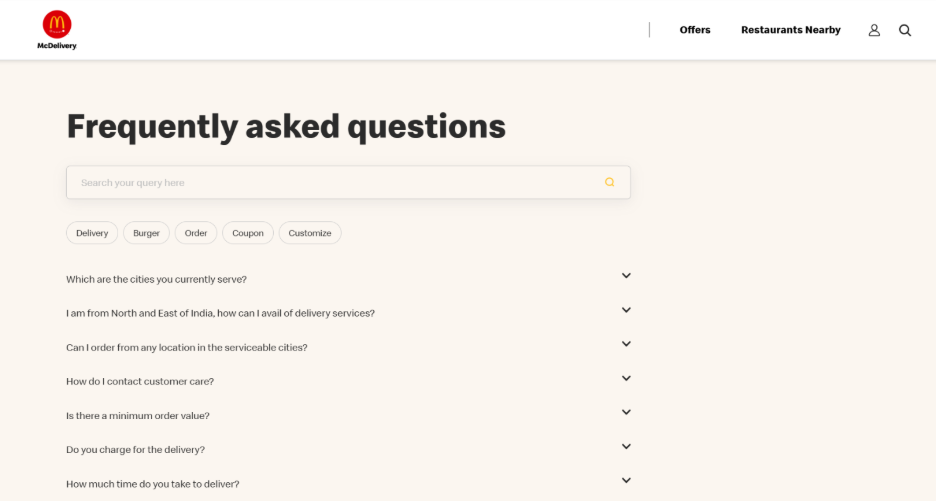This screenshot has width=936, height=501.
Task: Open the user account profile icon
Action: pyautogui.click(x=874, y=30)
